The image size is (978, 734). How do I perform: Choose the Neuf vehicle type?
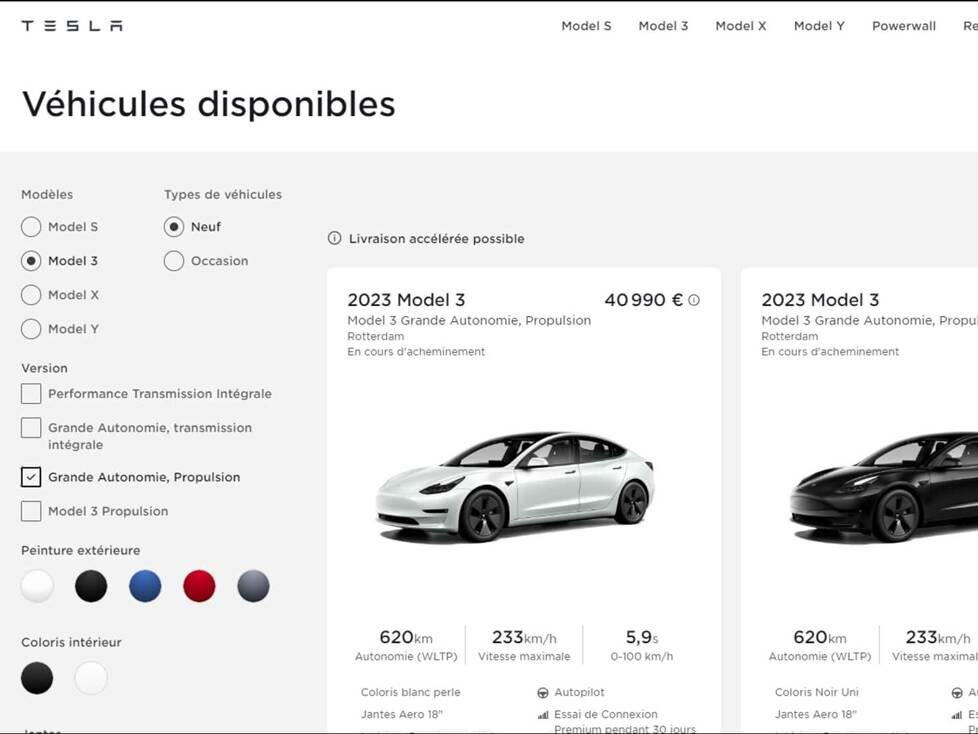pos(174,227)
